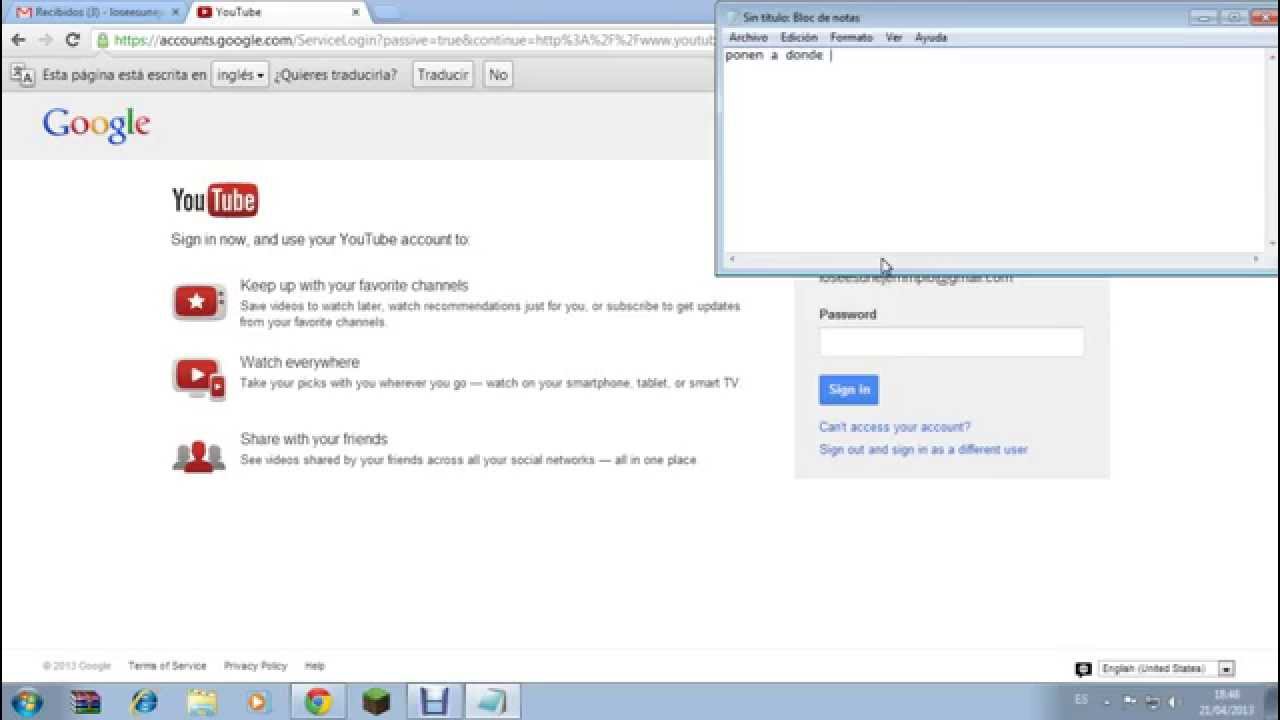Open Notepad's Ver menu
This screenshot has width=1280, height=720.
click(x=894, y=37)
